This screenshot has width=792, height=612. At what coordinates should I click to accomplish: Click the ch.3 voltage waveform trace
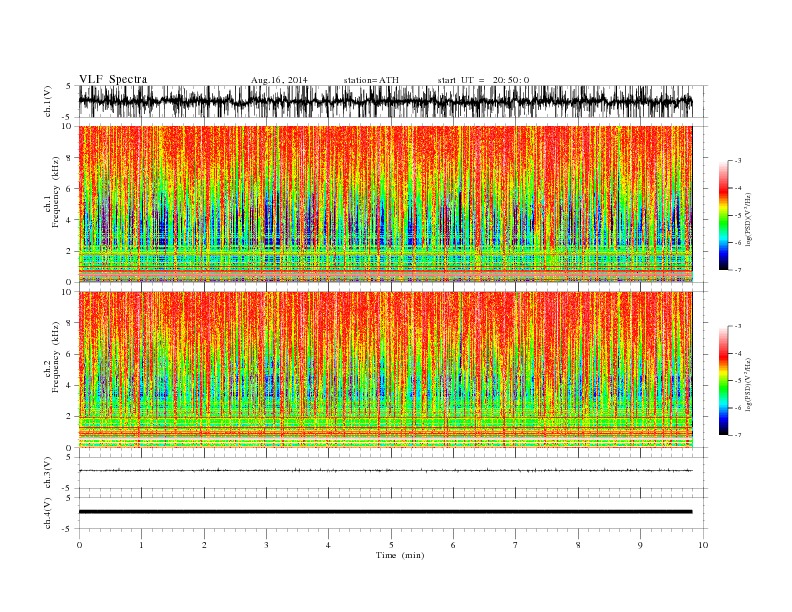(x=385, y=471)
